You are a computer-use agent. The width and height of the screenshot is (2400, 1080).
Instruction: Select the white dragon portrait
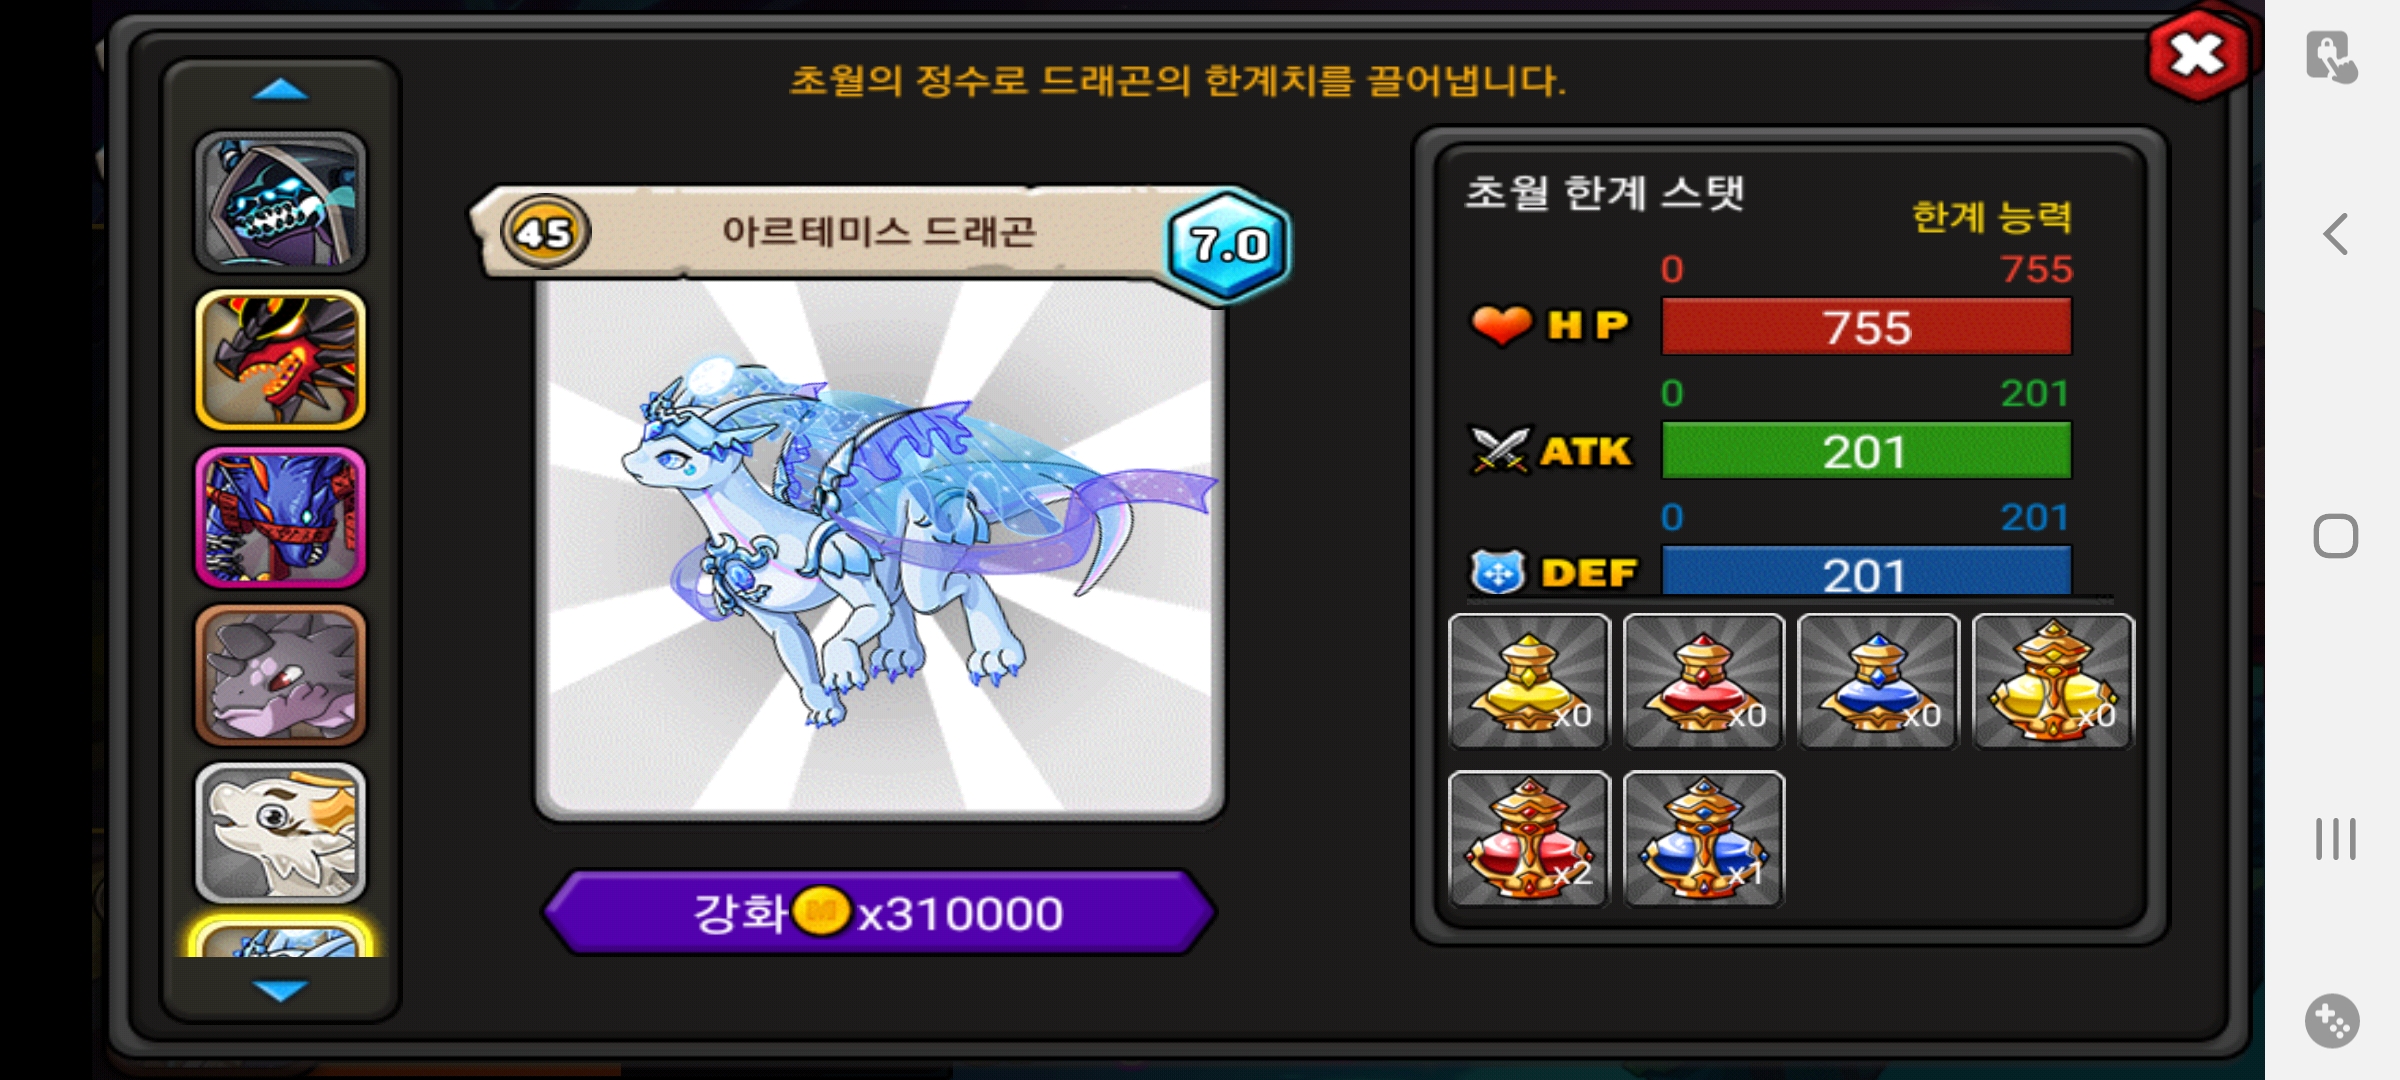[280, 833]
